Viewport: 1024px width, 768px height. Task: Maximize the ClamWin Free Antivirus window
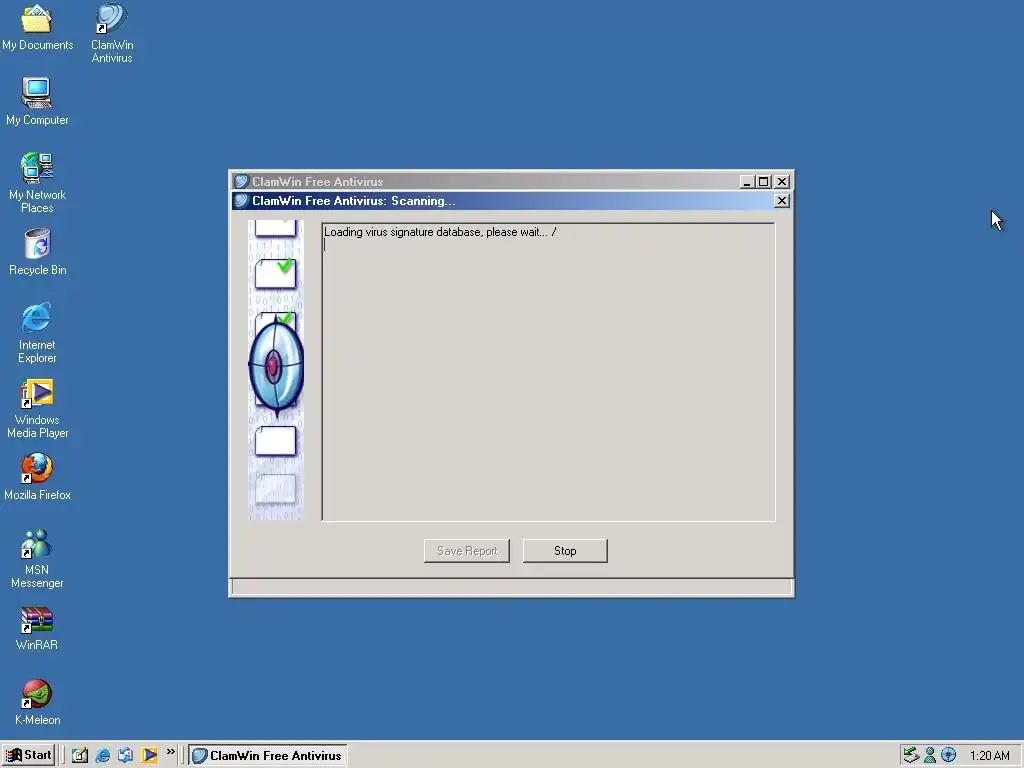pos(763,182)
